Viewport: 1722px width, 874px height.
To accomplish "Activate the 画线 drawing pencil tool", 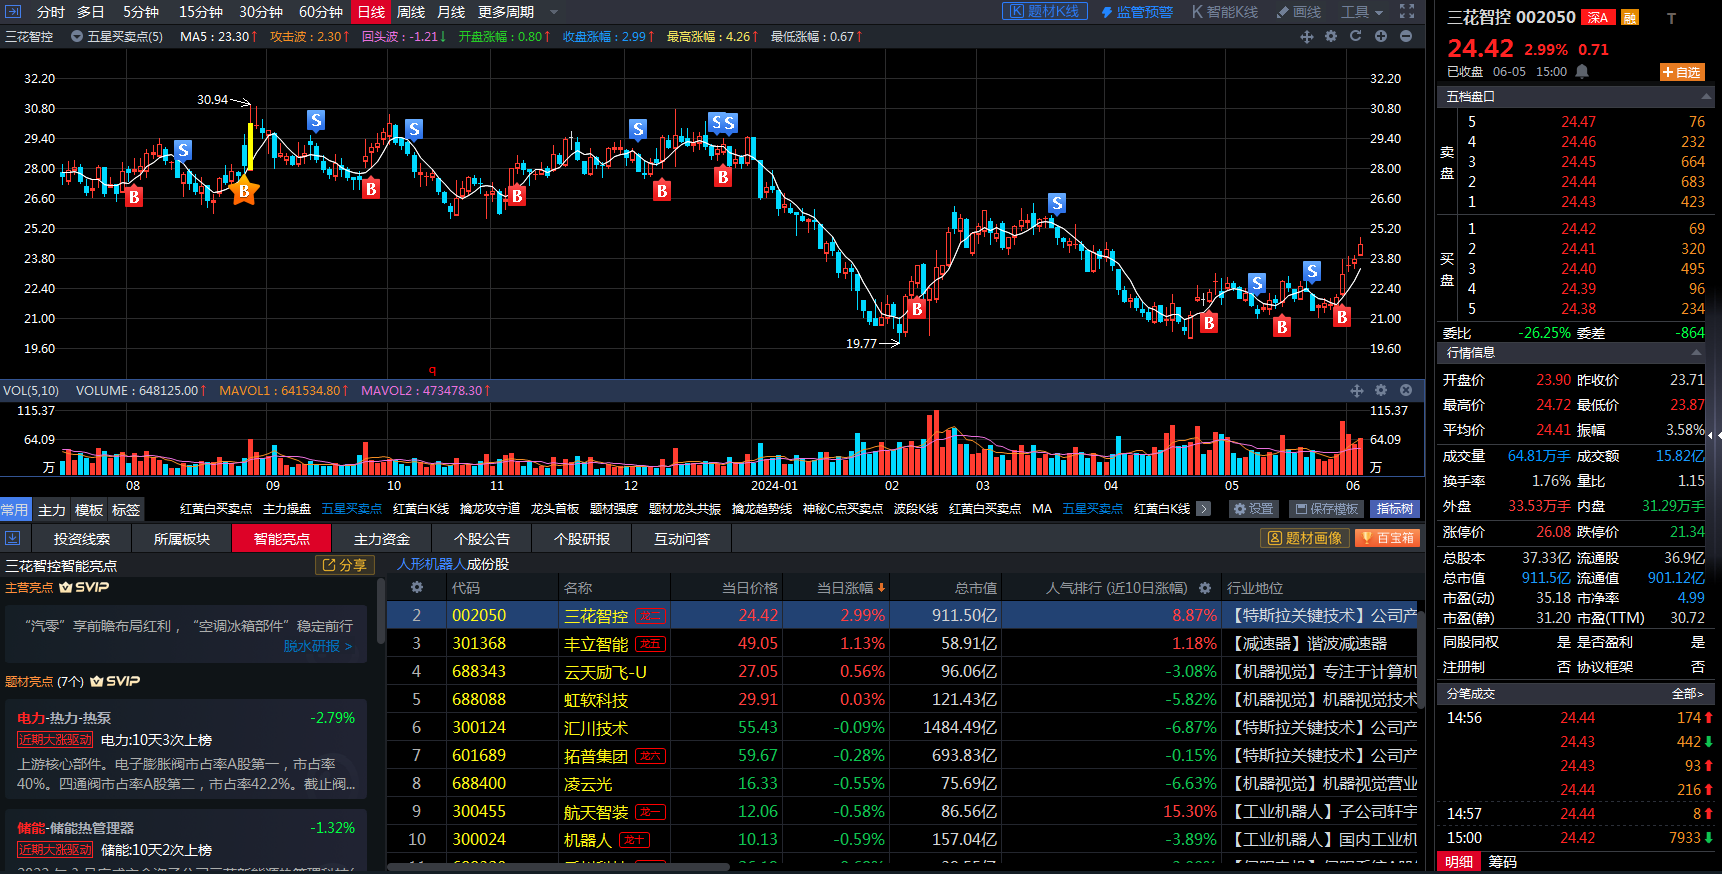I will click(x=1299, y=12).
